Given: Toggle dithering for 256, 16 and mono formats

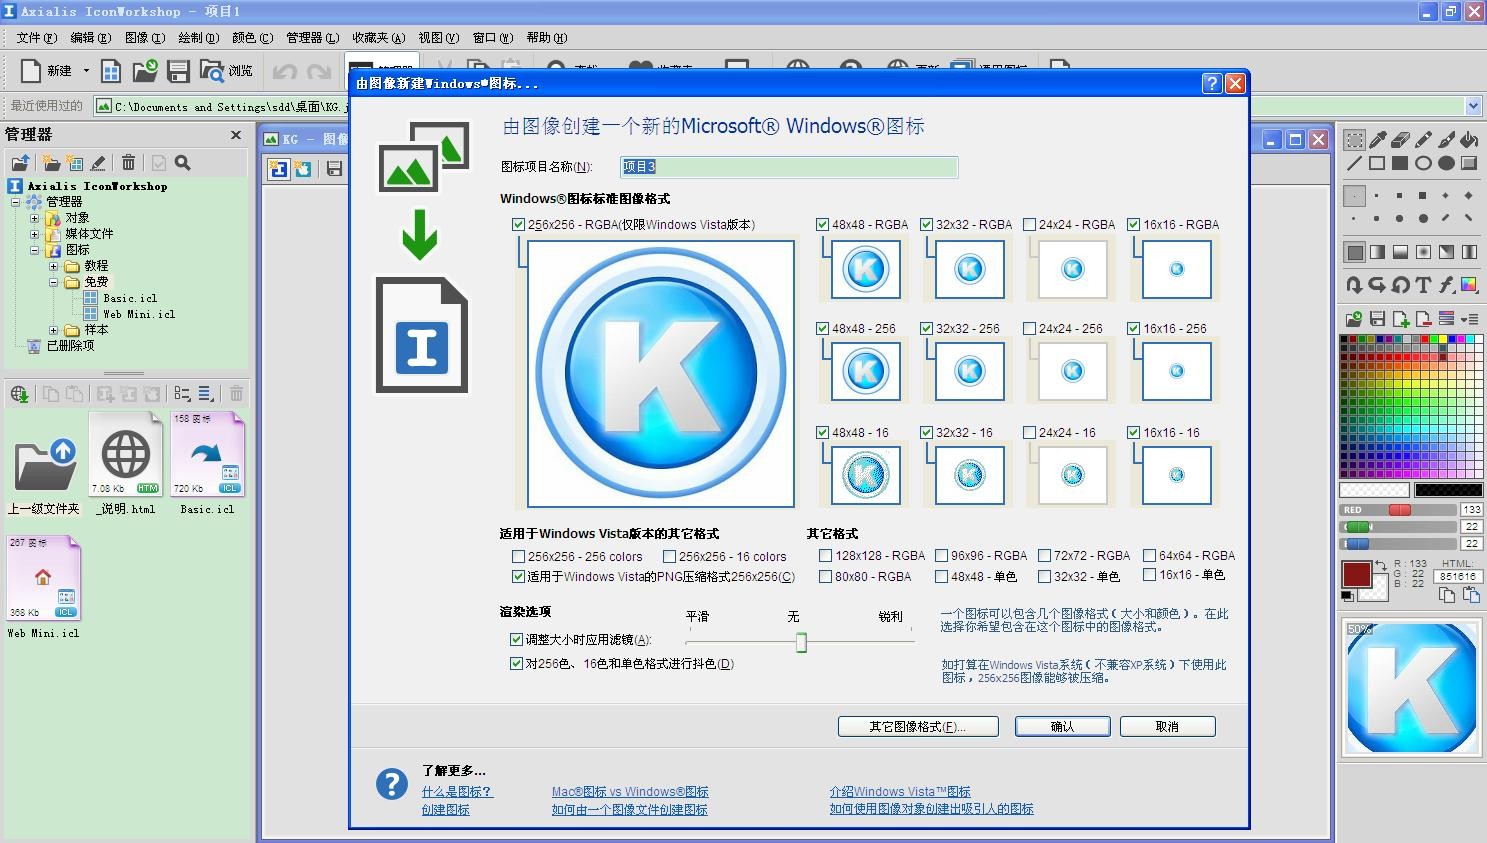Looking at the screenshot, I should (x=516, y=663).
